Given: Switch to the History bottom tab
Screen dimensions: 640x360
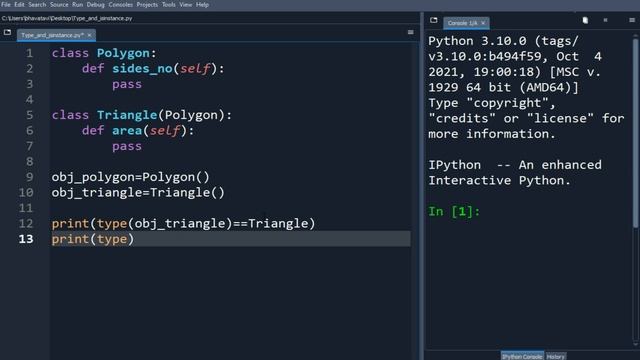Looking at the screenshot, I should click(556, 356).
